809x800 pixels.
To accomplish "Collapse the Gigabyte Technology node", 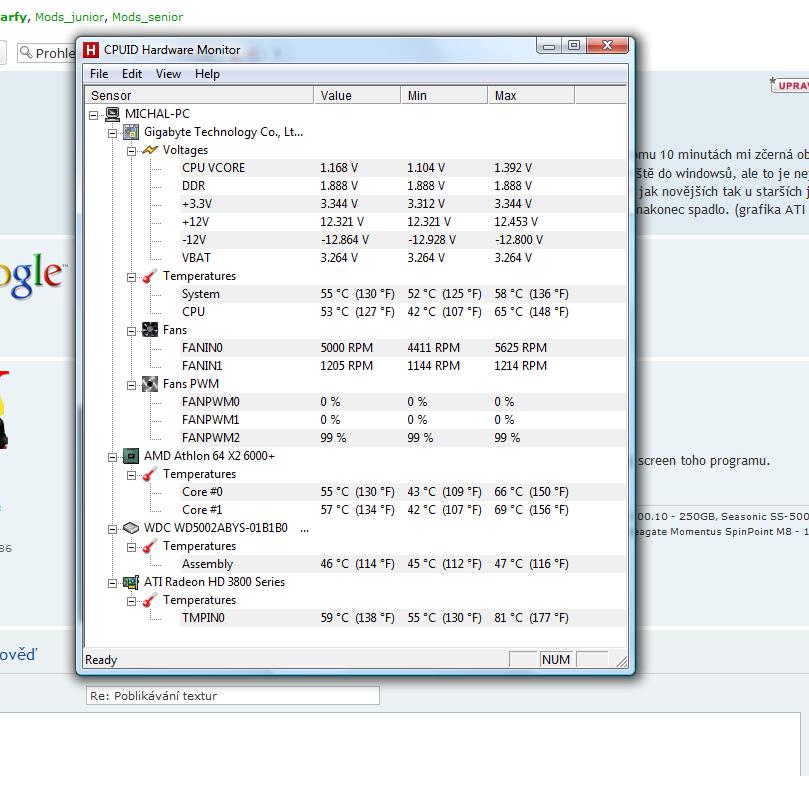I will click(x=112, y=133).
